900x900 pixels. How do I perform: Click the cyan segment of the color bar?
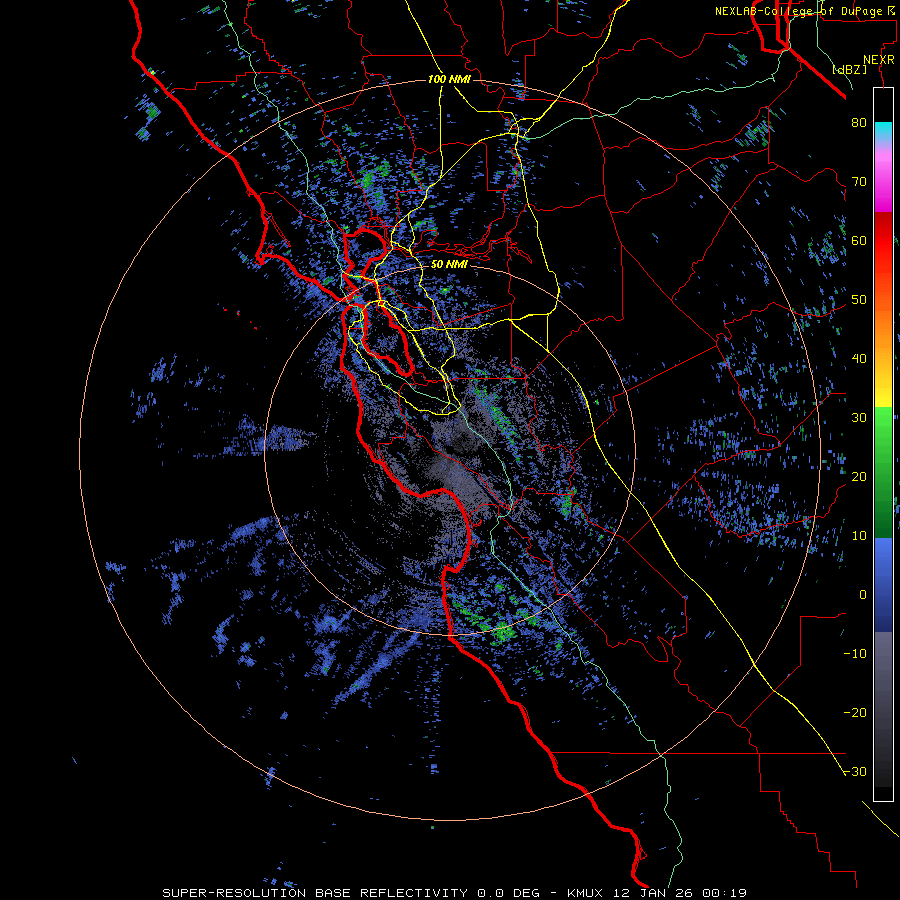[x=883, y=131]
